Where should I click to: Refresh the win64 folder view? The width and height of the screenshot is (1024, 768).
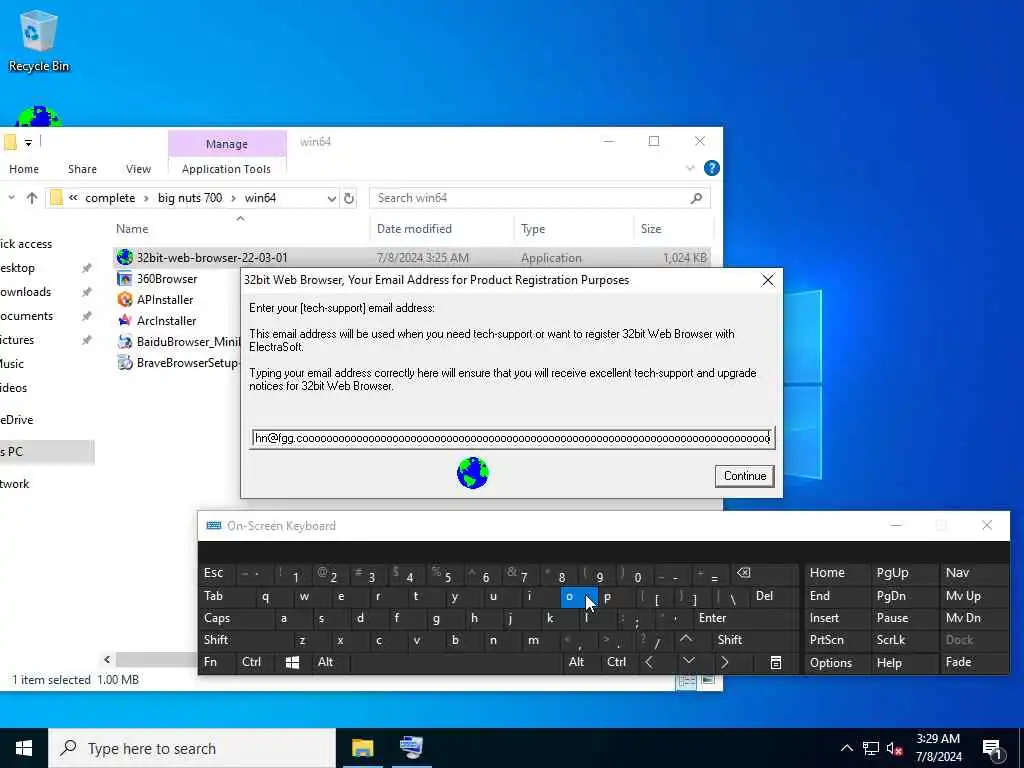[x=349, y=198]
